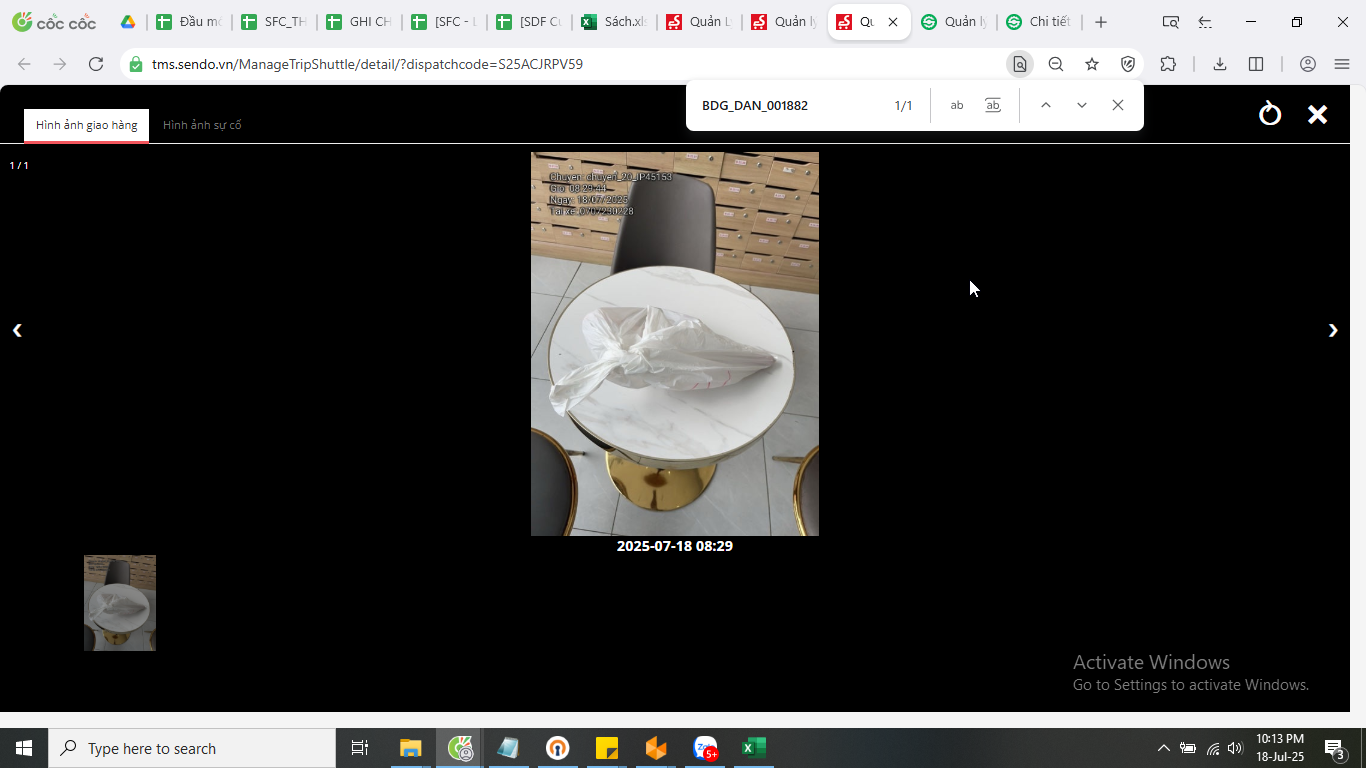Click the find-in-page icon in the address bar
The width and height of the screenshot is (1366, 768).
[x=1020, y=64]
